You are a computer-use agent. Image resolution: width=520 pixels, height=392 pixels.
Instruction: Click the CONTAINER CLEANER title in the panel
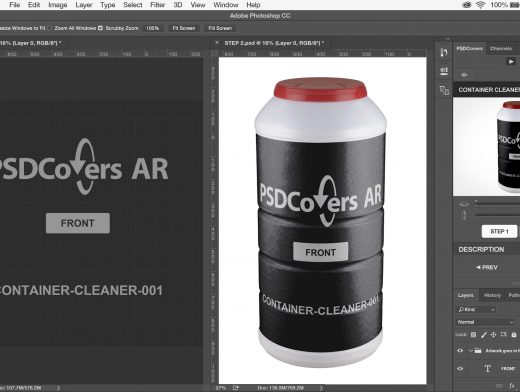coord(489,90)
